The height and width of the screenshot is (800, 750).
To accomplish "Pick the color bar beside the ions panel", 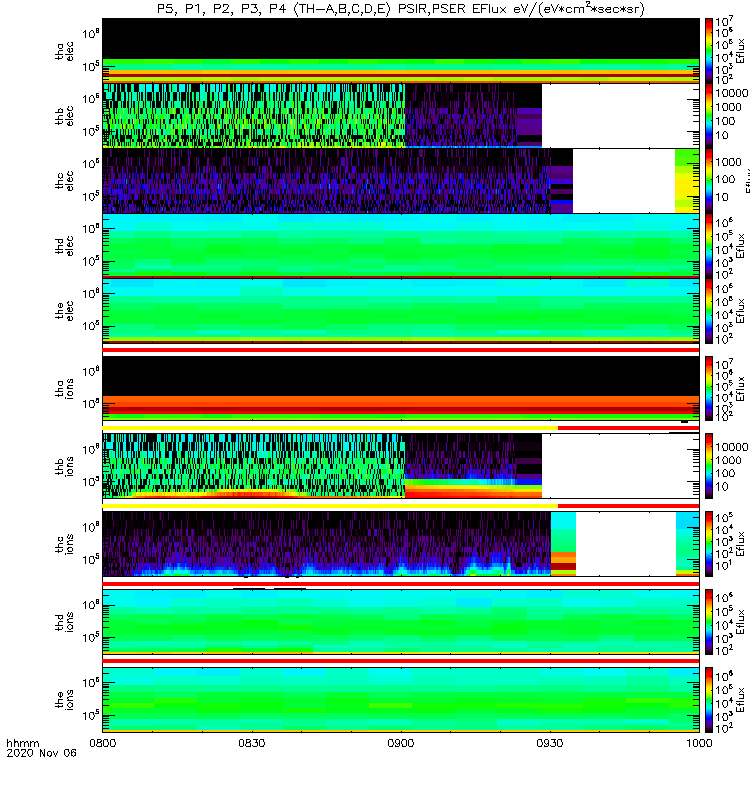I will point(709,700).
